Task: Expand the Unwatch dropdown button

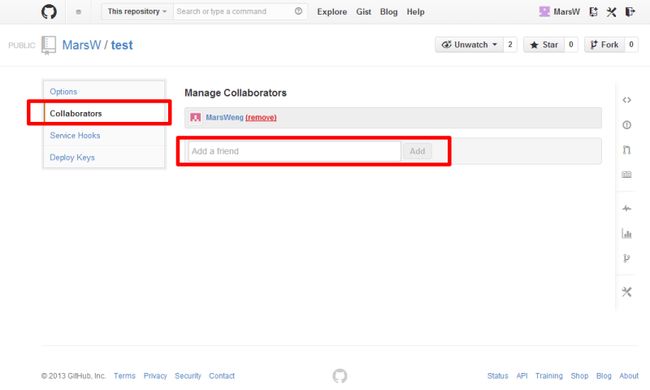Action: [469, 44]
